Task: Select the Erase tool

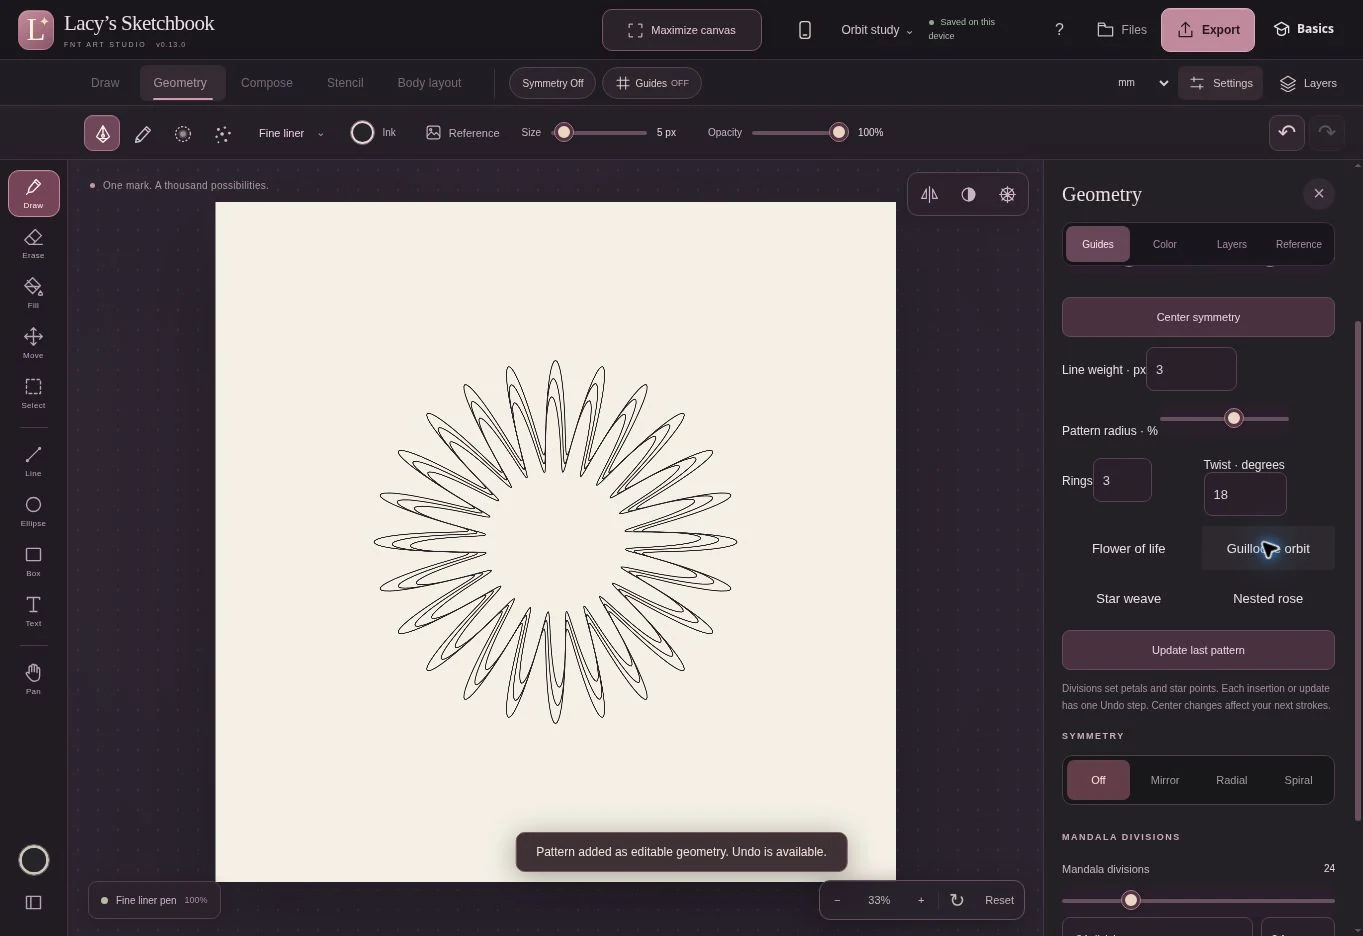Action: (x=34, y=243)
